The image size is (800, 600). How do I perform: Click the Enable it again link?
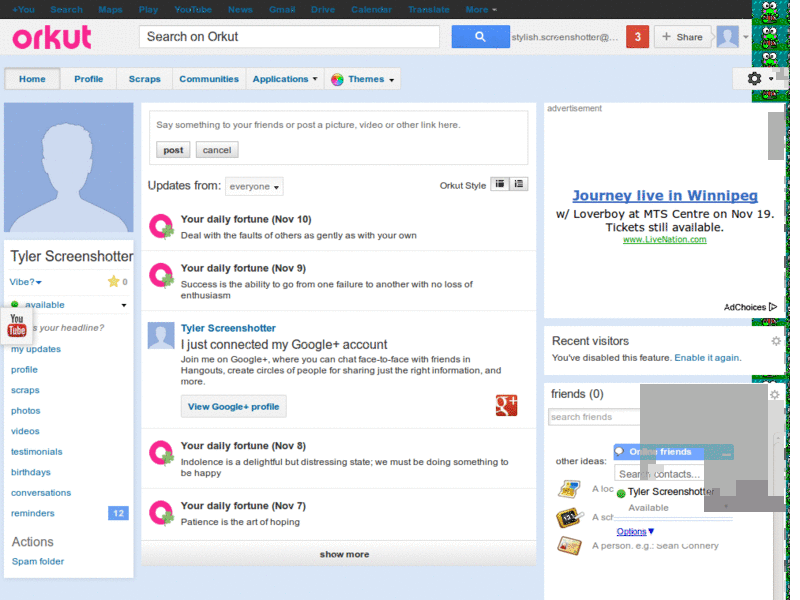707,358
